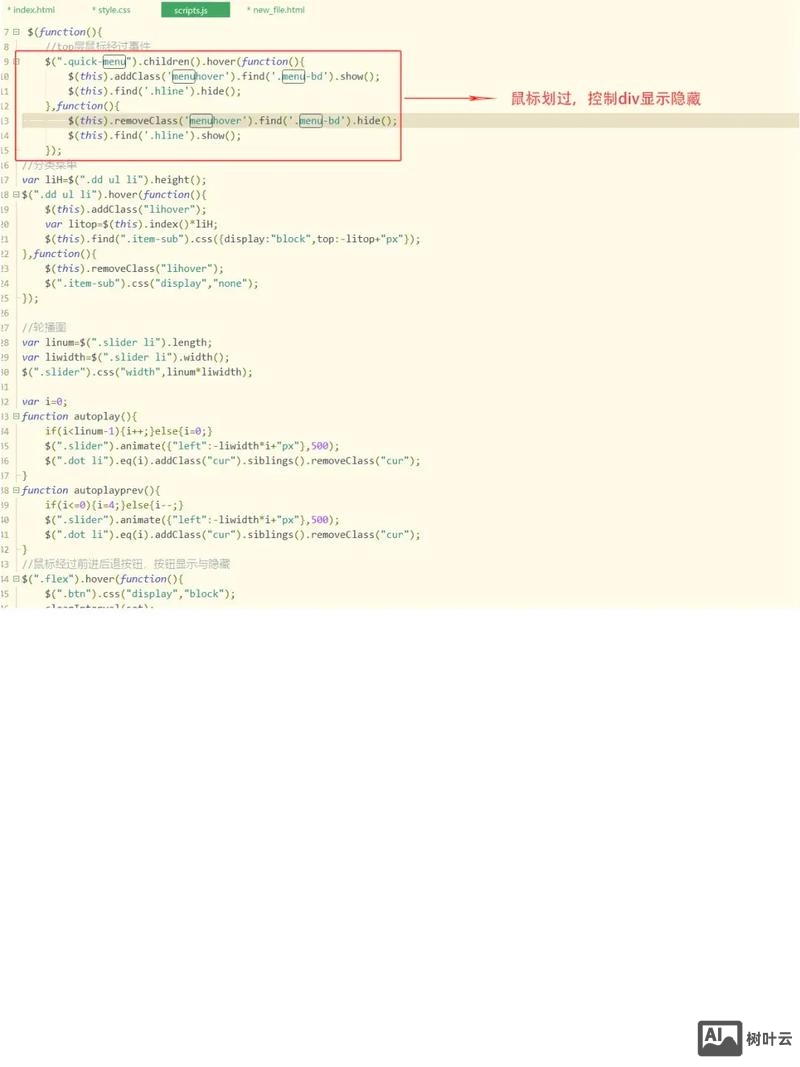Collapse the .dd ul li hover fold marker

16,195
